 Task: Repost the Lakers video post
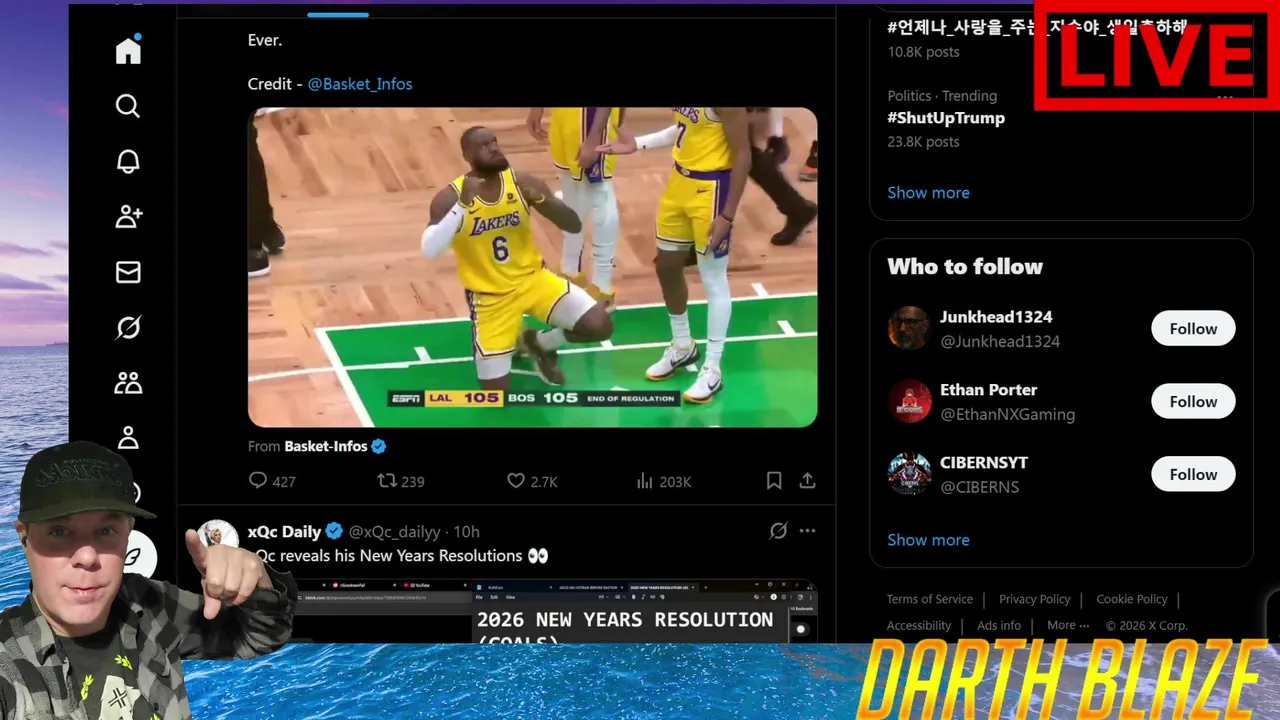[401, 481]
